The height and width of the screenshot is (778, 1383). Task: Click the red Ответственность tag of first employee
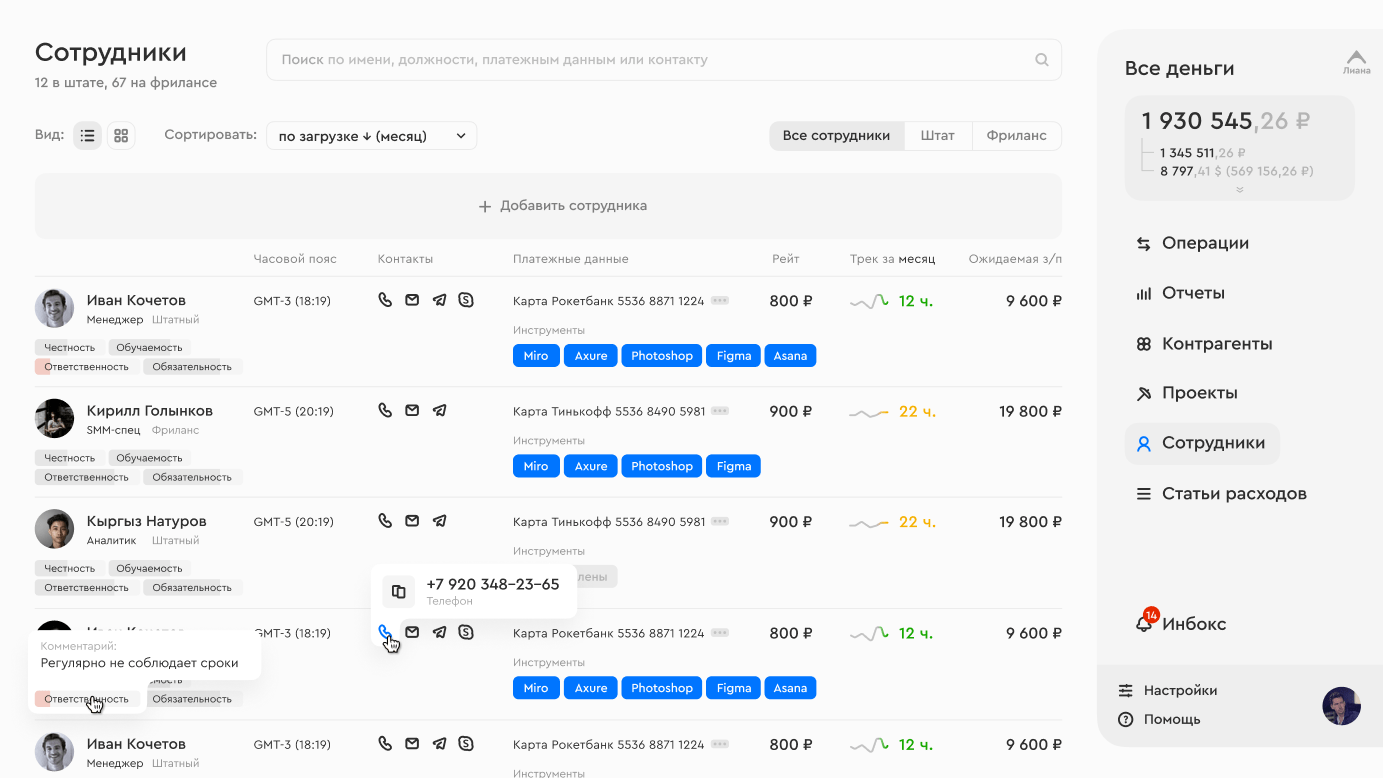coord(86,367)
